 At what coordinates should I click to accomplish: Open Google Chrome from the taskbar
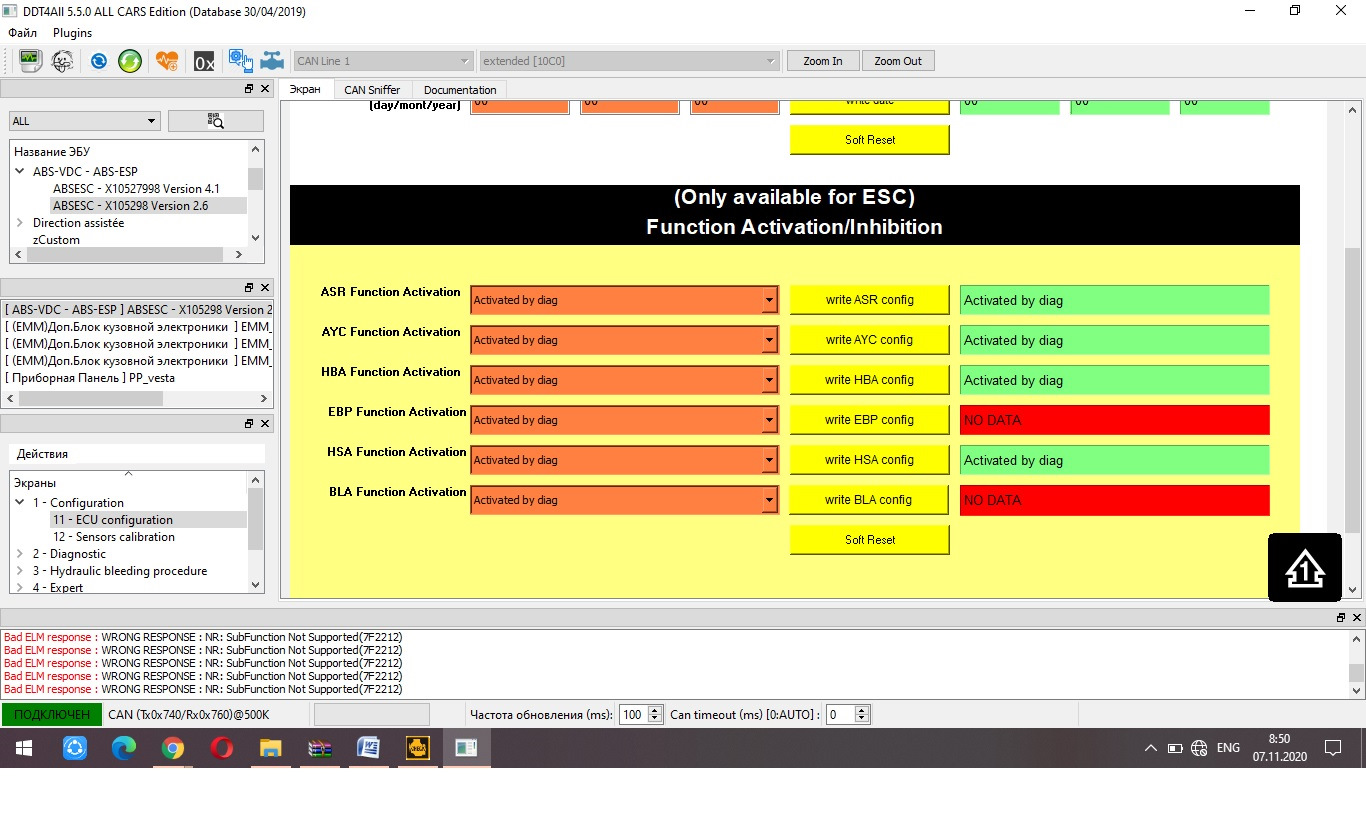(173, 748)
